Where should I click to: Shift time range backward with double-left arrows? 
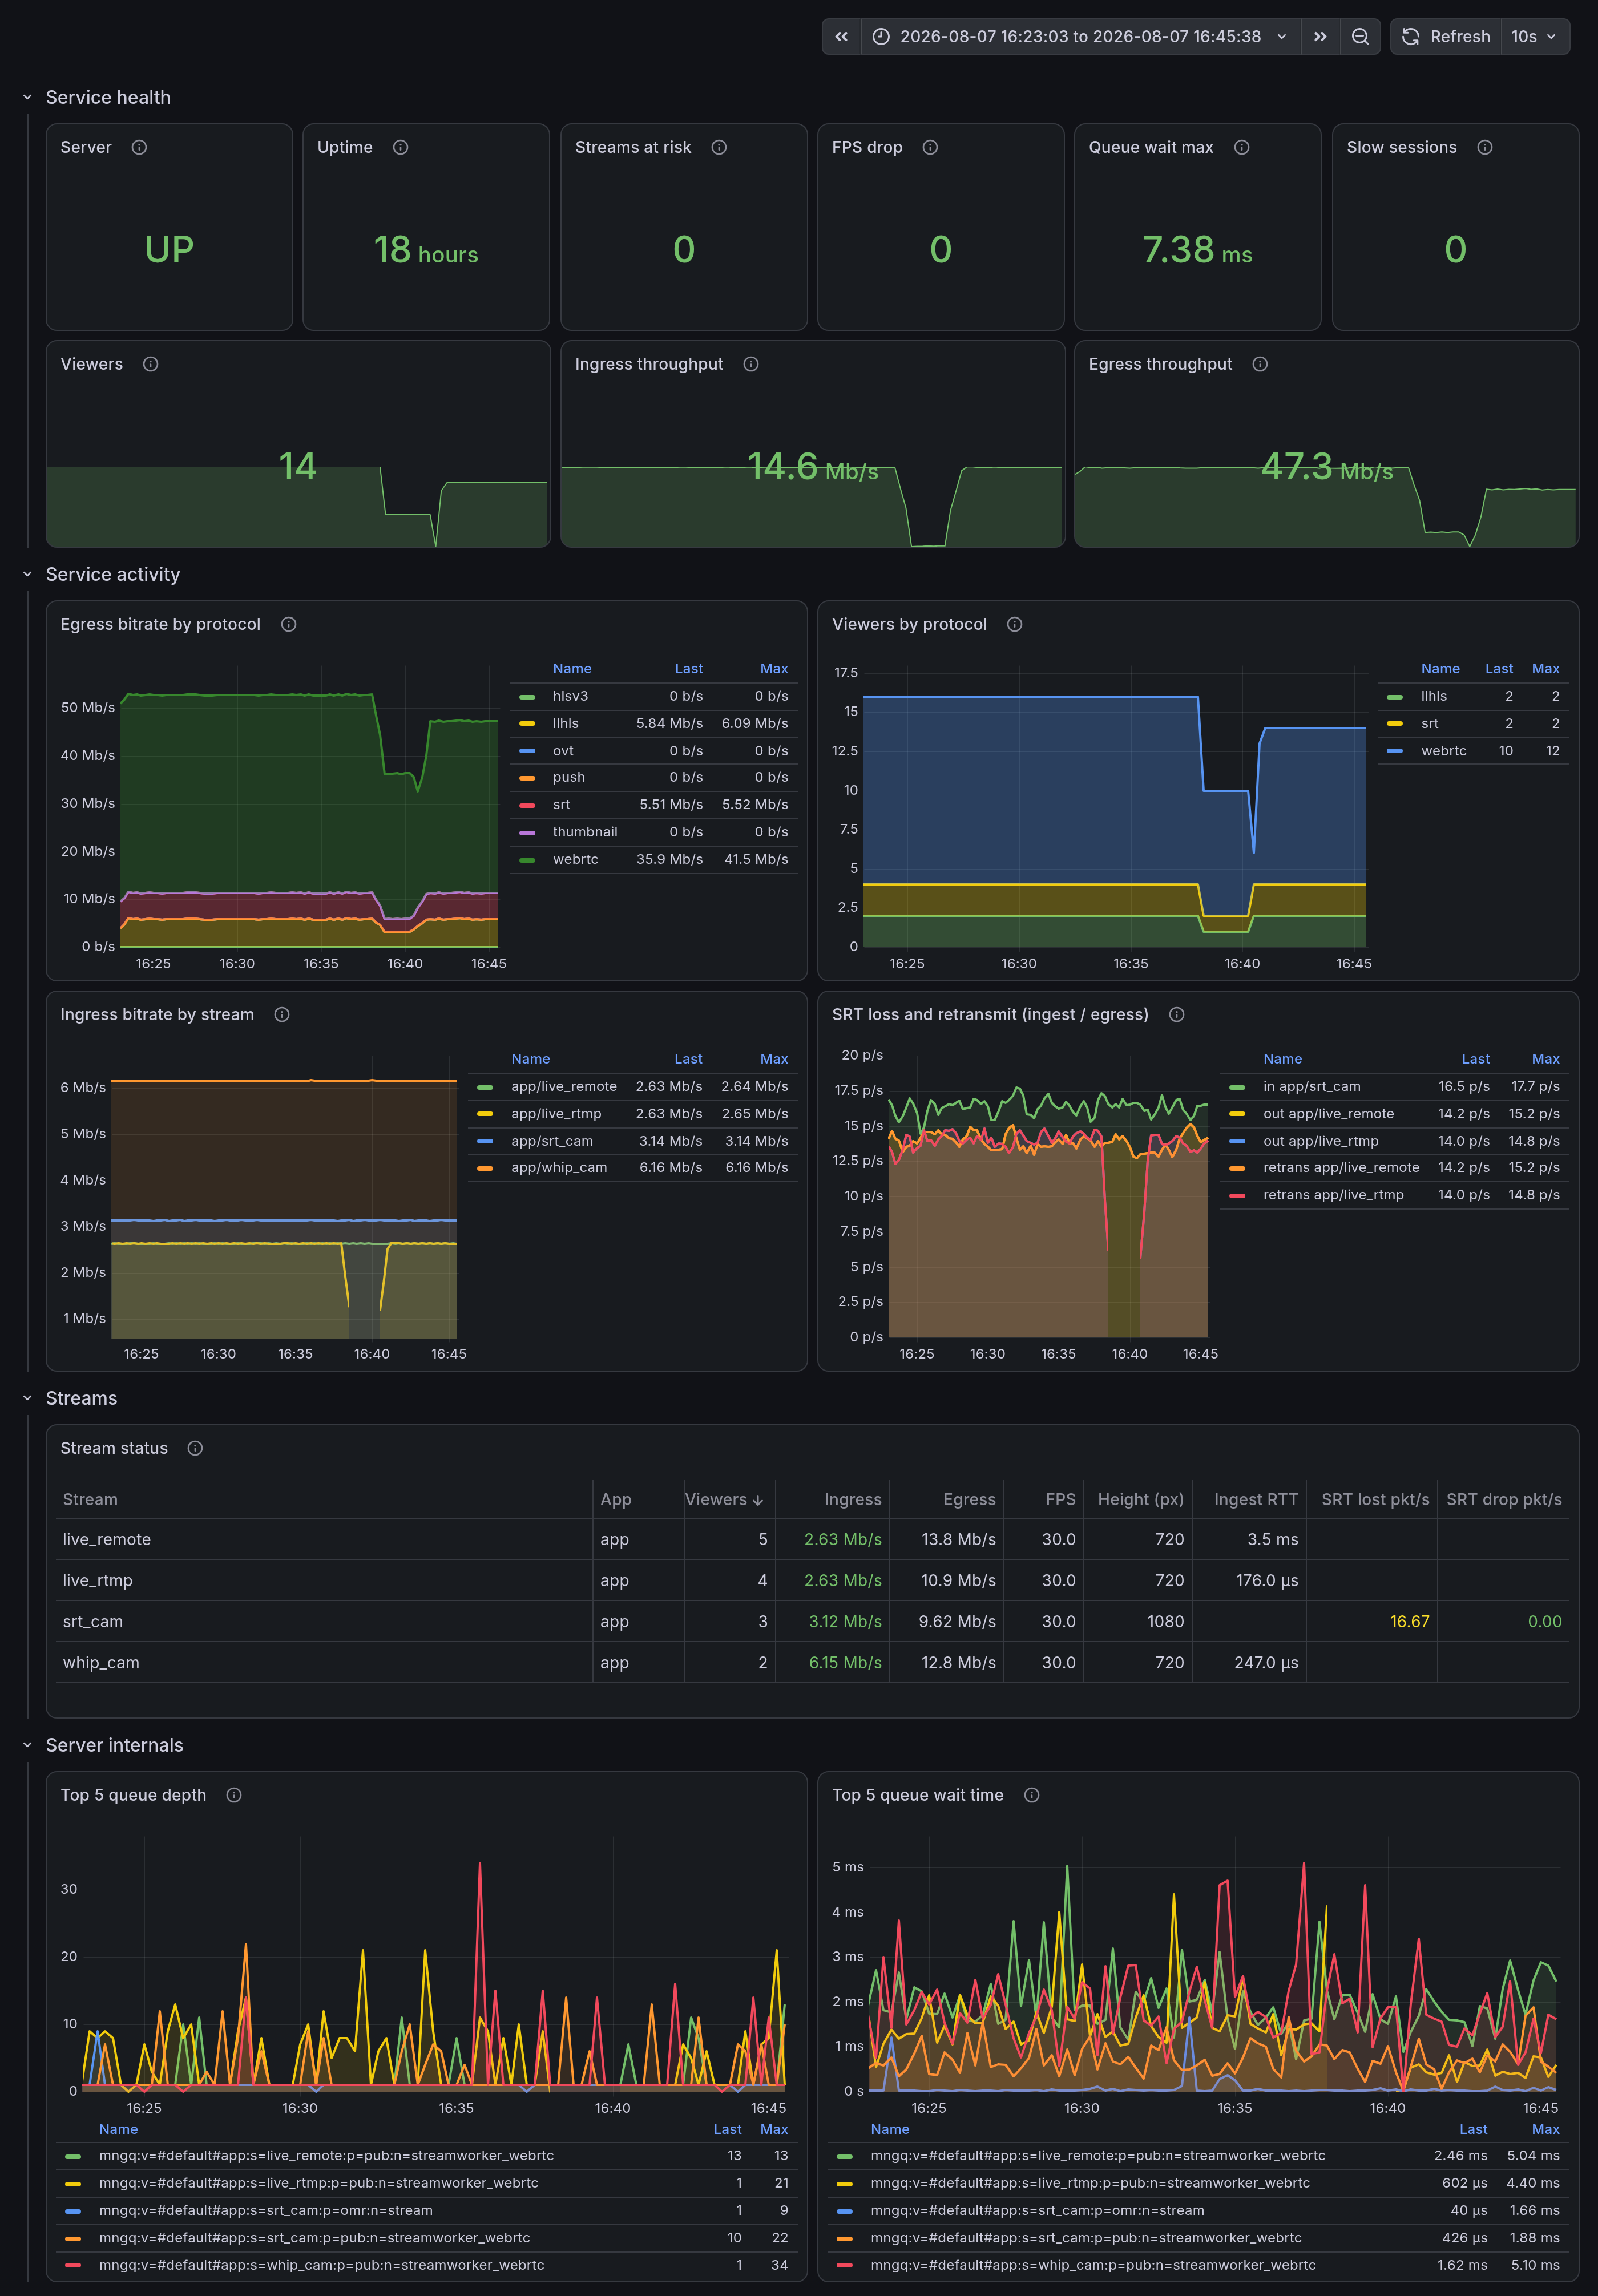(841, 37)
